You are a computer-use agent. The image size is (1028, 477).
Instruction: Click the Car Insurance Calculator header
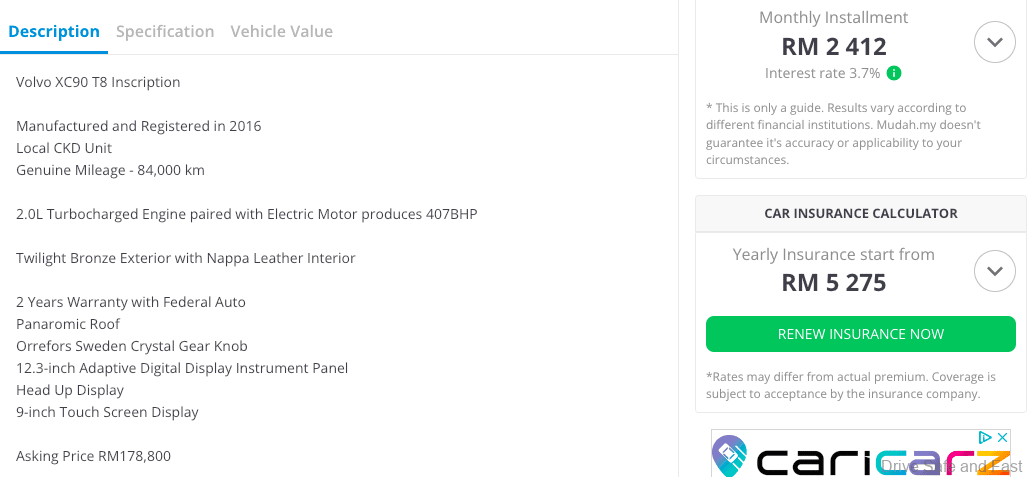860,213
